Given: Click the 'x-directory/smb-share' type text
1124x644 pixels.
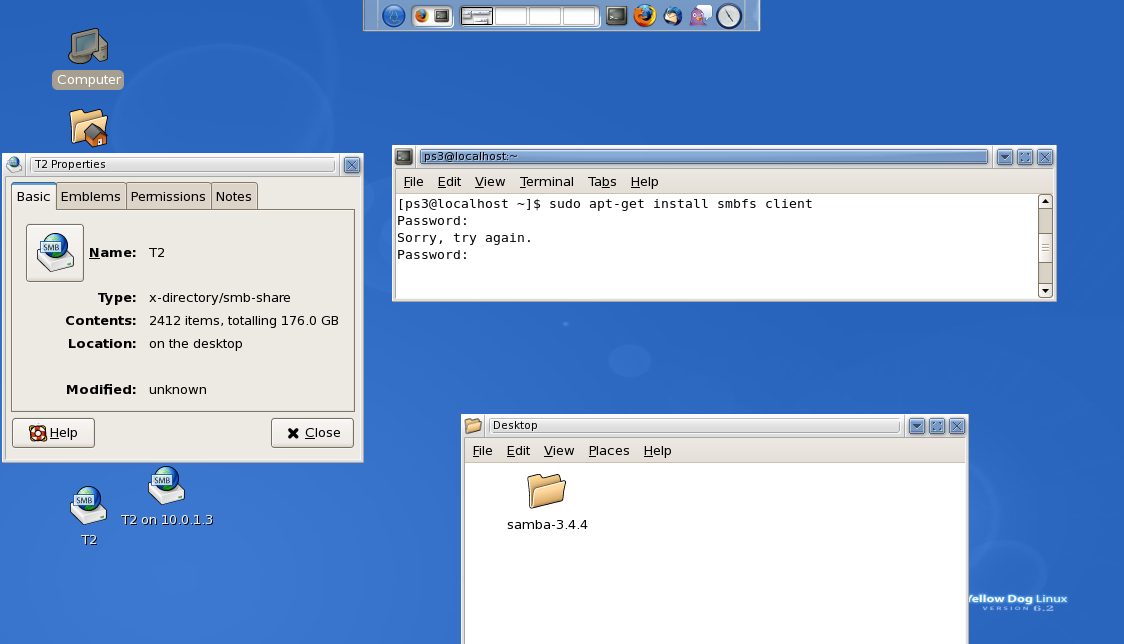Looking at the screenshot, I should pos(220,298).
